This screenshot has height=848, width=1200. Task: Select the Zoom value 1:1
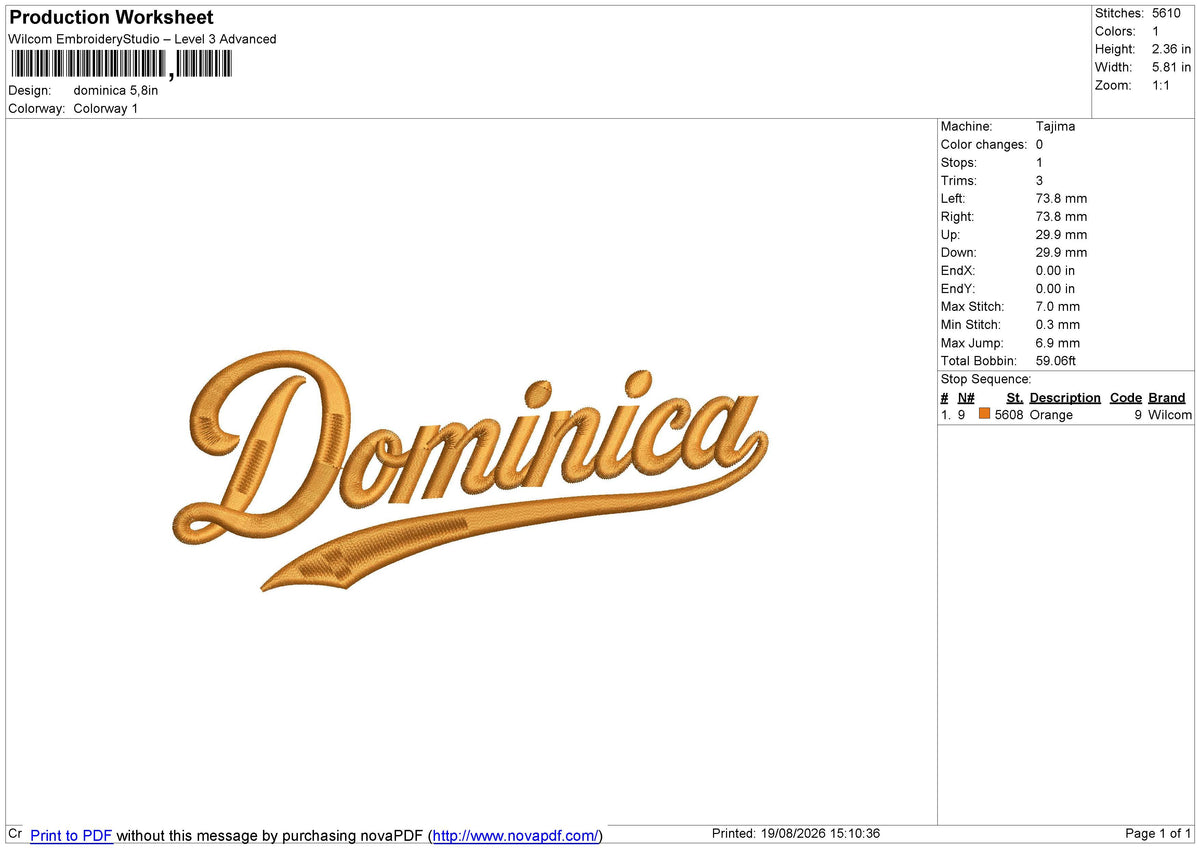point(1161,85)
